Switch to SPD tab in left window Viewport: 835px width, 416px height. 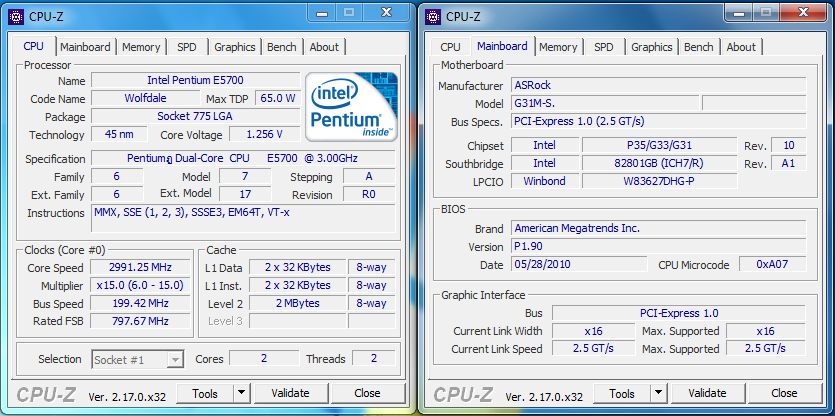point(187,47)
